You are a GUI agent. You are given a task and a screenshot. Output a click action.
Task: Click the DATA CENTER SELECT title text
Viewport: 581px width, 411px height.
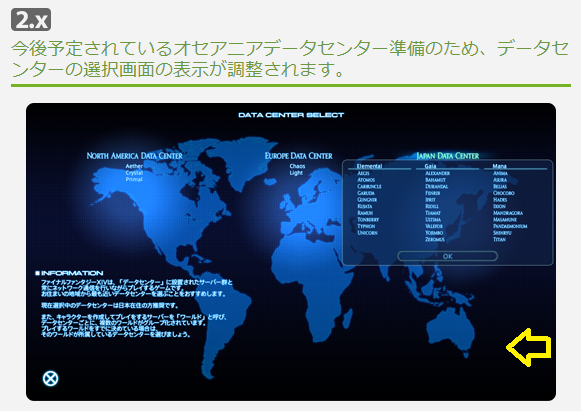(291, 115)
